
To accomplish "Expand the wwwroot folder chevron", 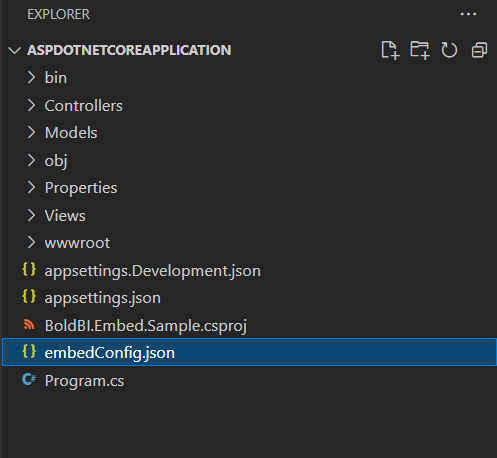I will pos(31,242).
